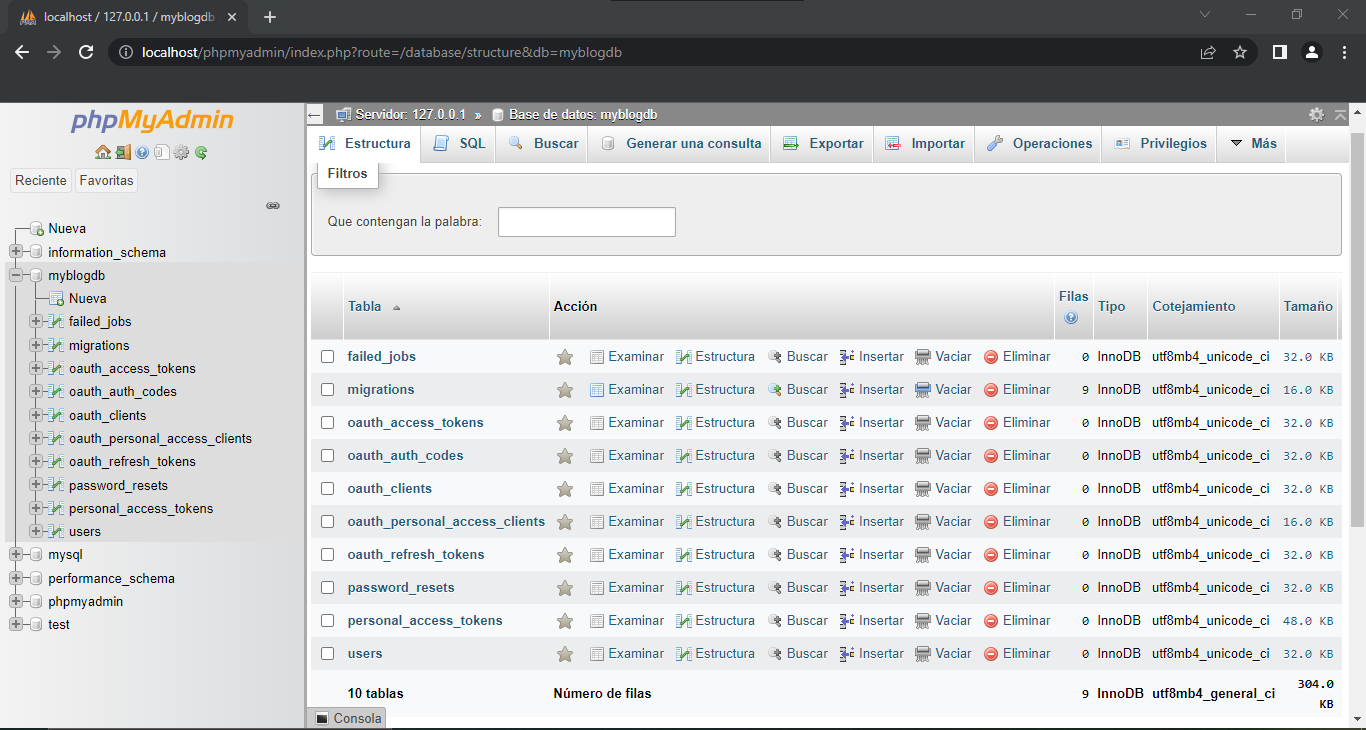
Task: Open the Privilegios tab
Action: click(1160, 144)
